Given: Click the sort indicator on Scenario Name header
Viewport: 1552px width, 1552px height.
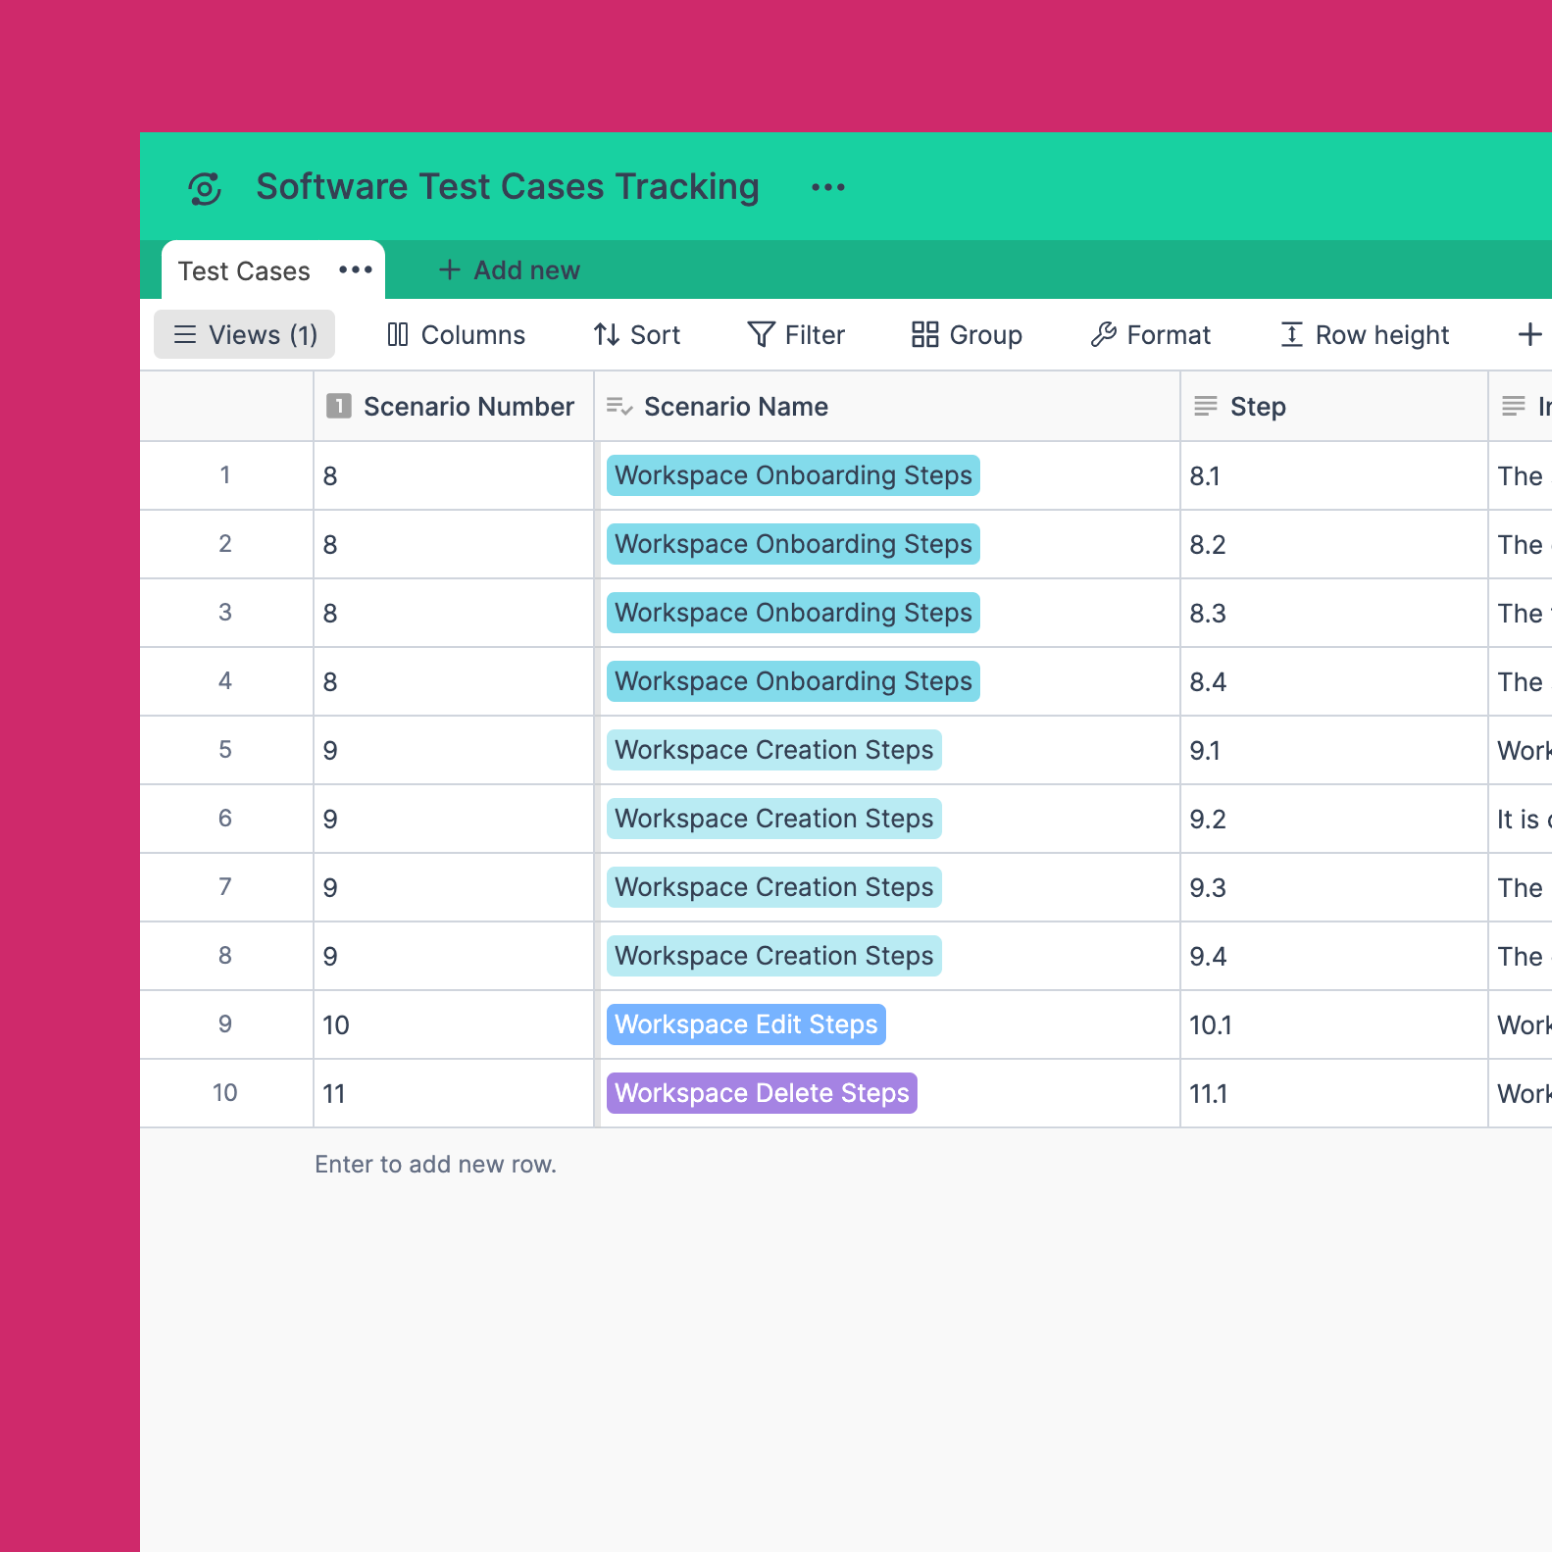Looking at the screenshot, I should coord(619,407).
